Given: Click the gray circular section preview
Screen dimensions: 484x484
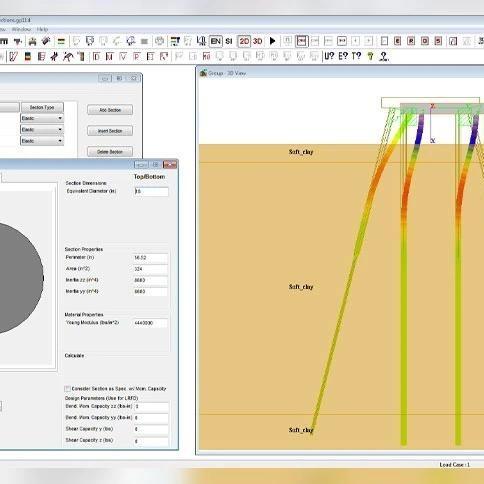Looking at the screenshot, I should pyautogui.click(x=21, y=278).
